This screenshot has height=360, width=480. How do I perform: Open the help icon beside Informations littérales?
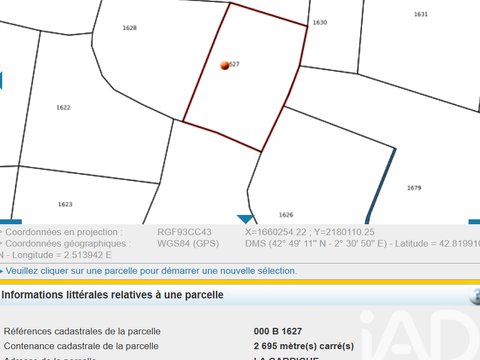475,296
